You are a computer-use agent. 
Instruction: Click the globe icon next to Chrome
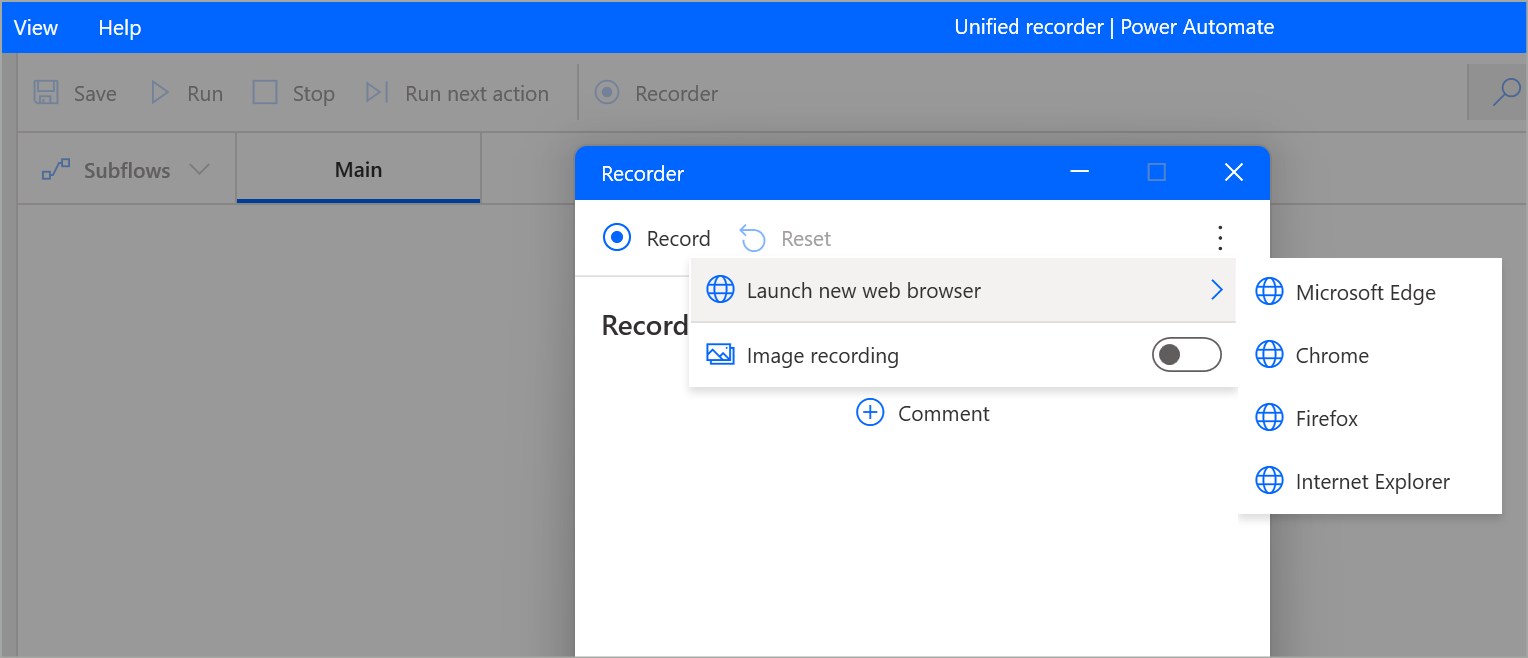click(x=1269, y=354)
